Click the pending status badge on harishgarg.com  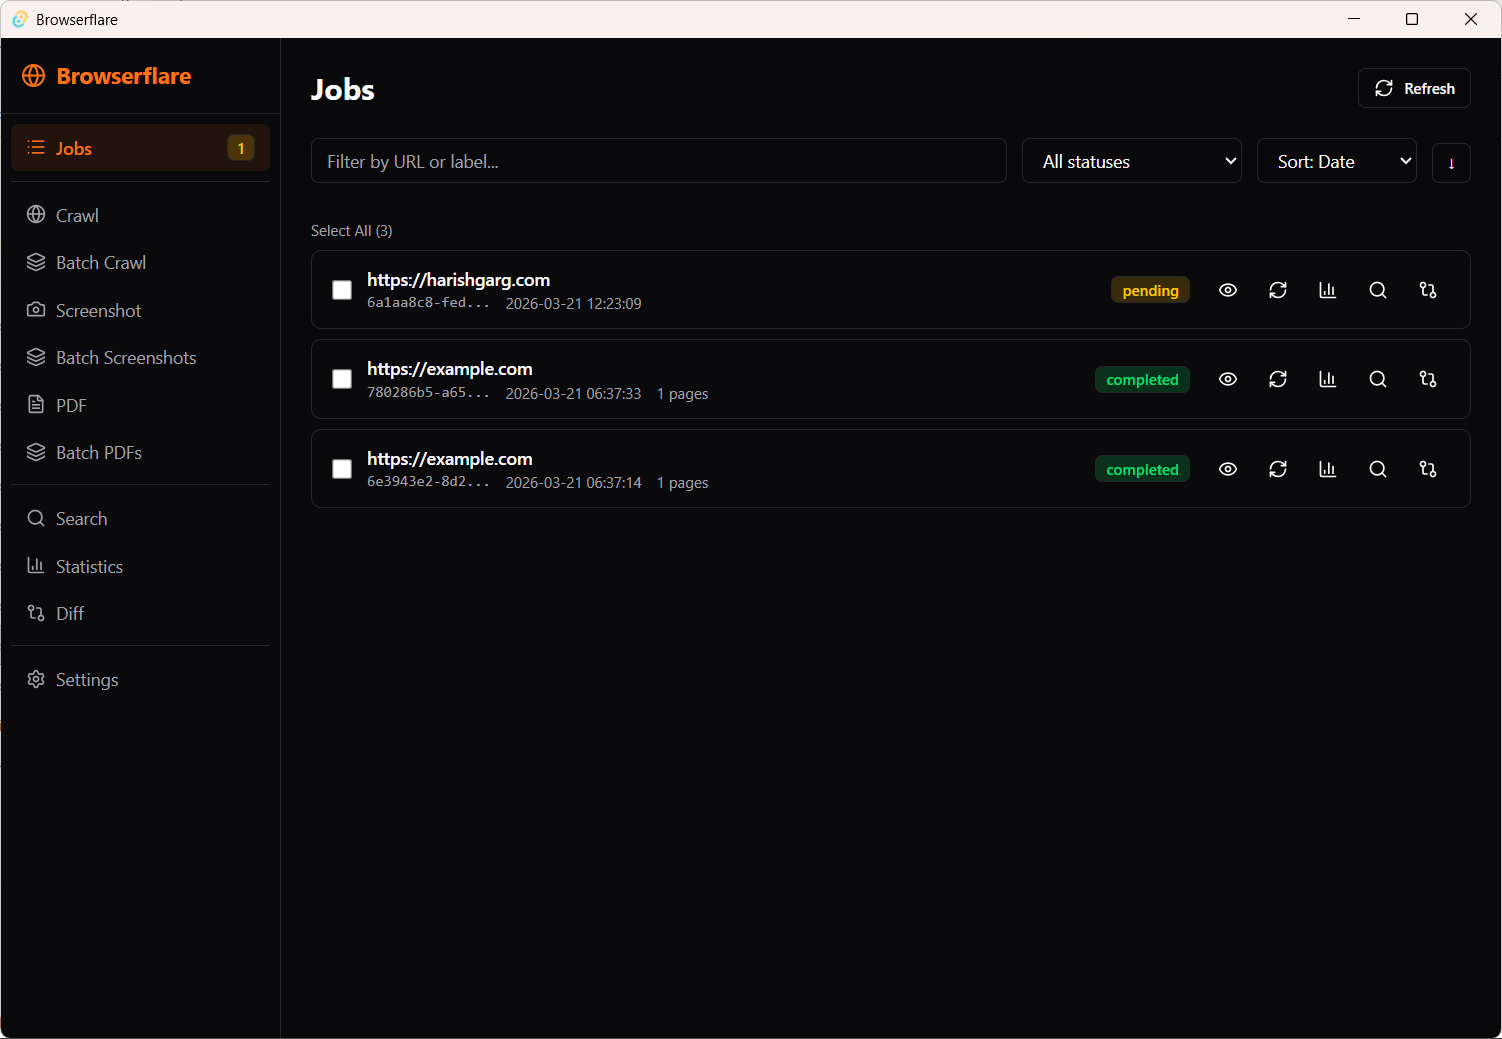tap(1150, 290)
